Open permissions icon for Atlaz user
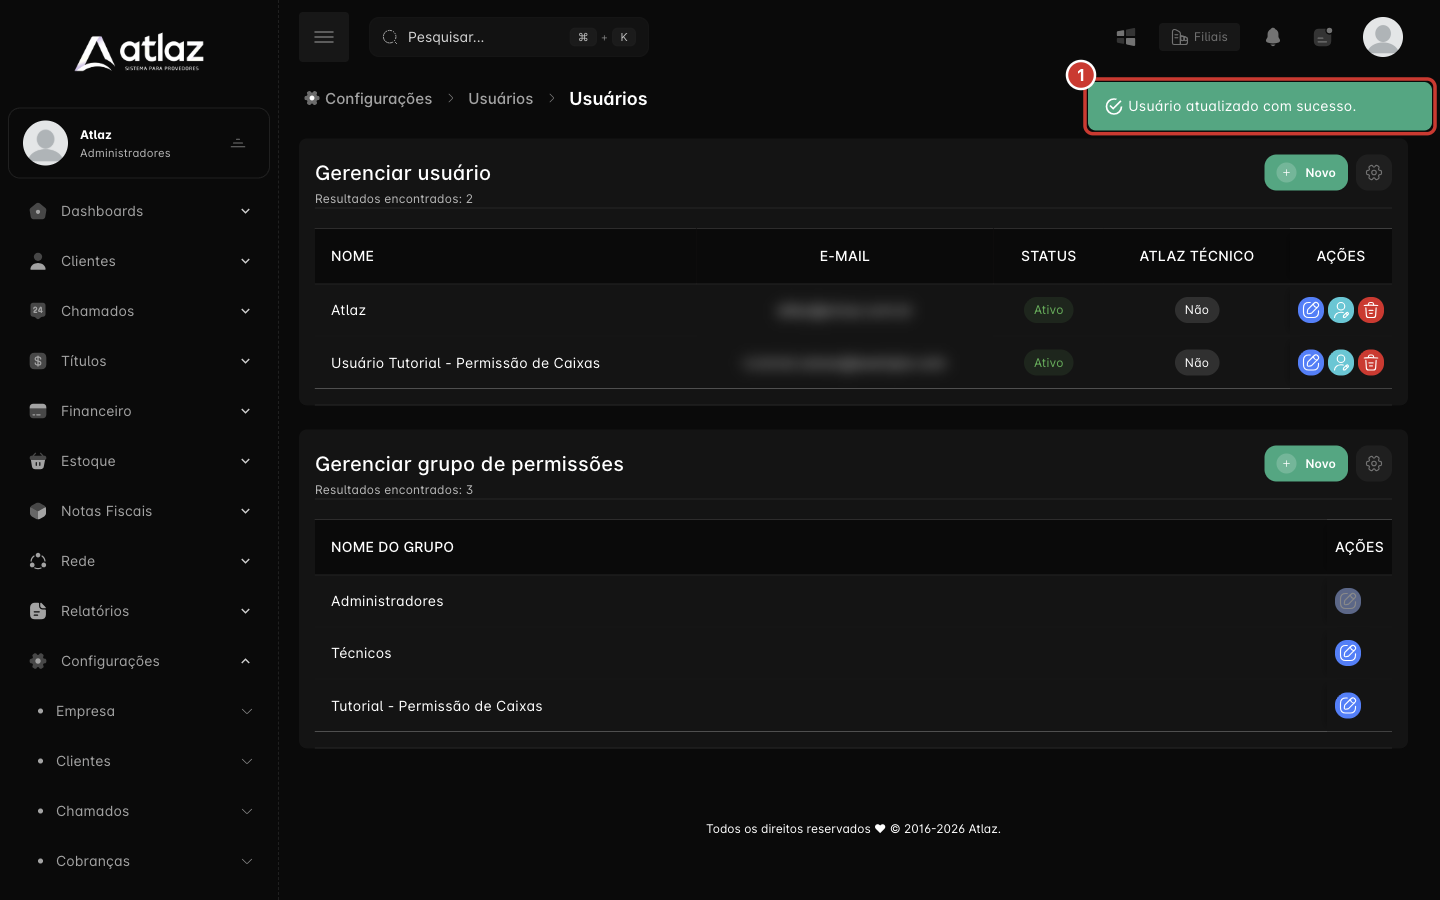 pos(1341,310)
